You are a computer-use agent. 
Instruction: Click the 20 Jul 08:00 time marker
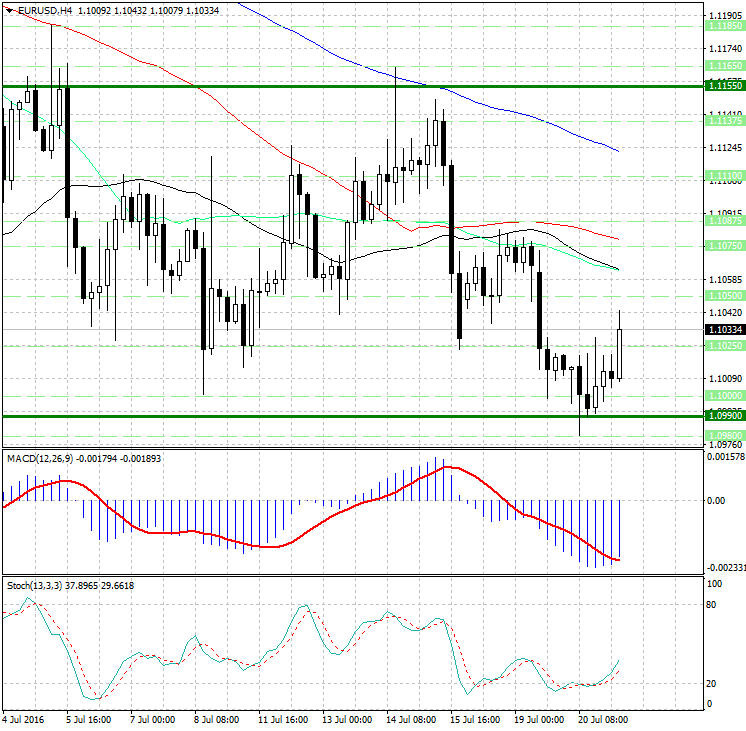[x=601, y=719]
